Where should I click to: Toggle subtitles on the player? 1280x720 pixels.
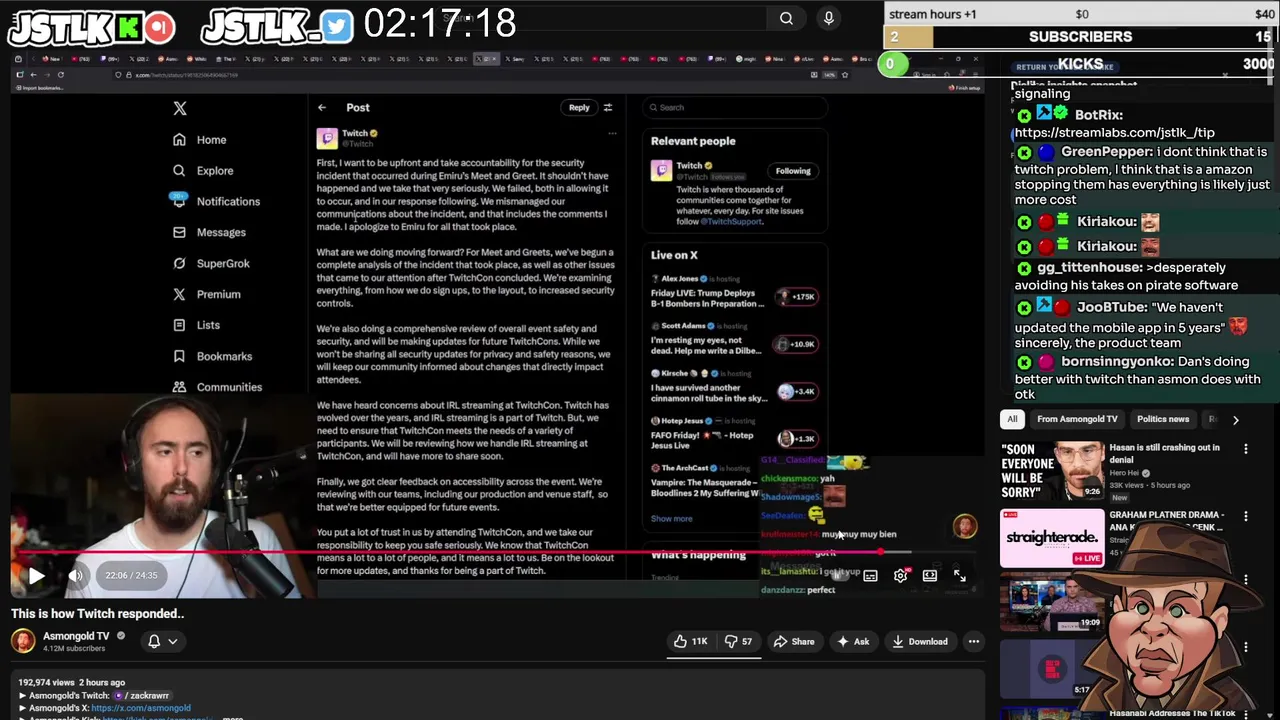pos(870,576)
